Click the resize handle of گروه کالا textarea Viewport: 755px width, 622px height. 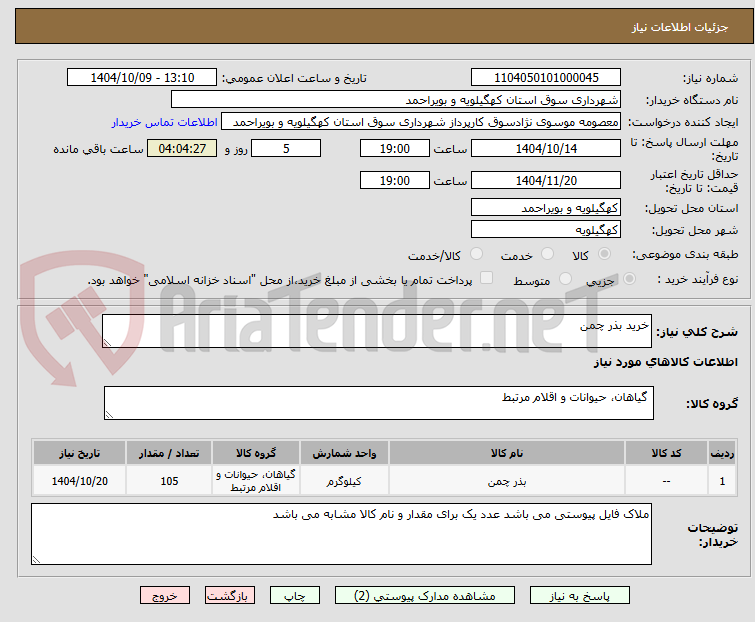tap(109, 415)
